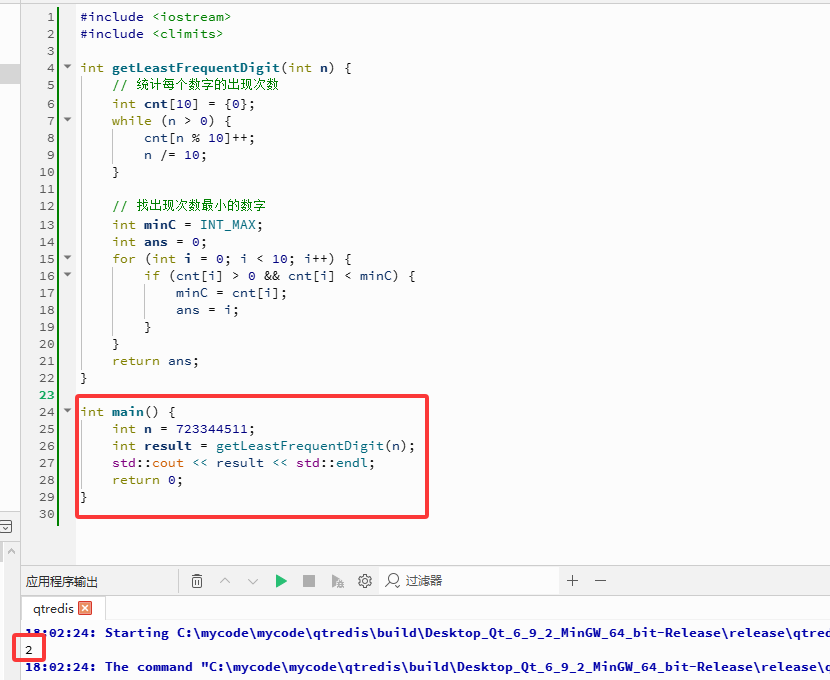
Task: Click 'int cnt[10] = {0};' line
Action: pos(183,104)
